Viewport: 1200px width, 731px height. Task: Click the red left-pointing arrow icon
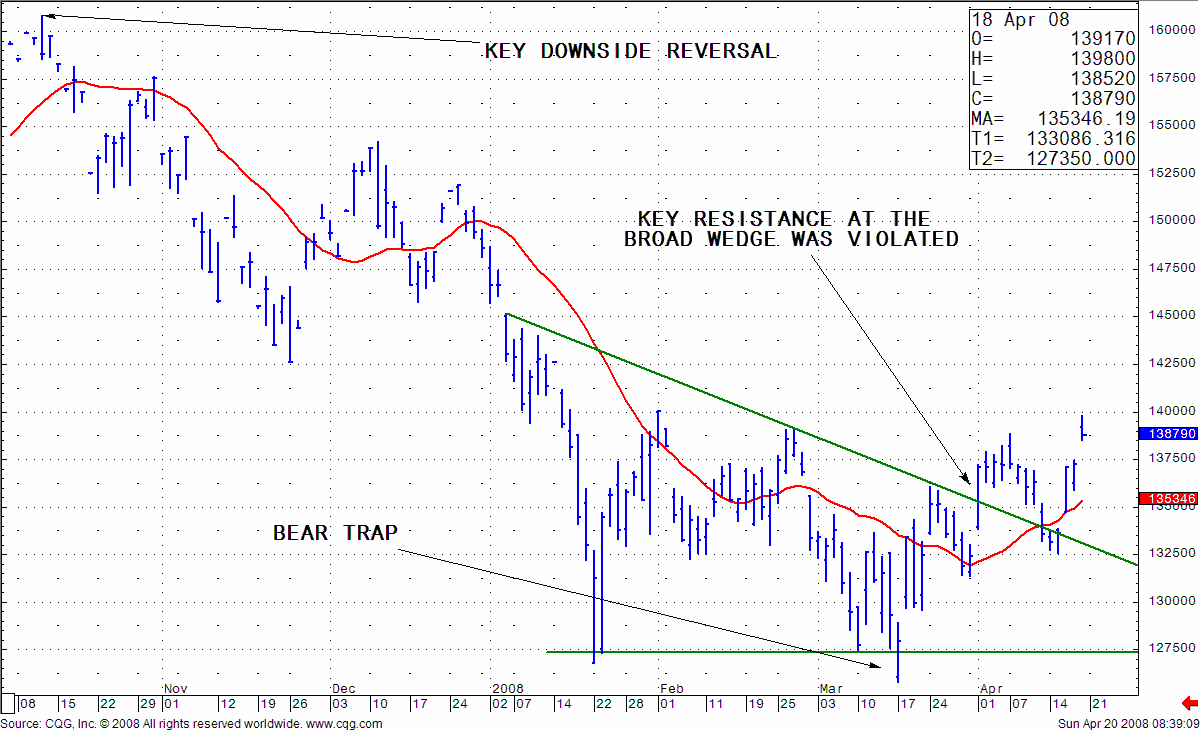(1189, 703)
